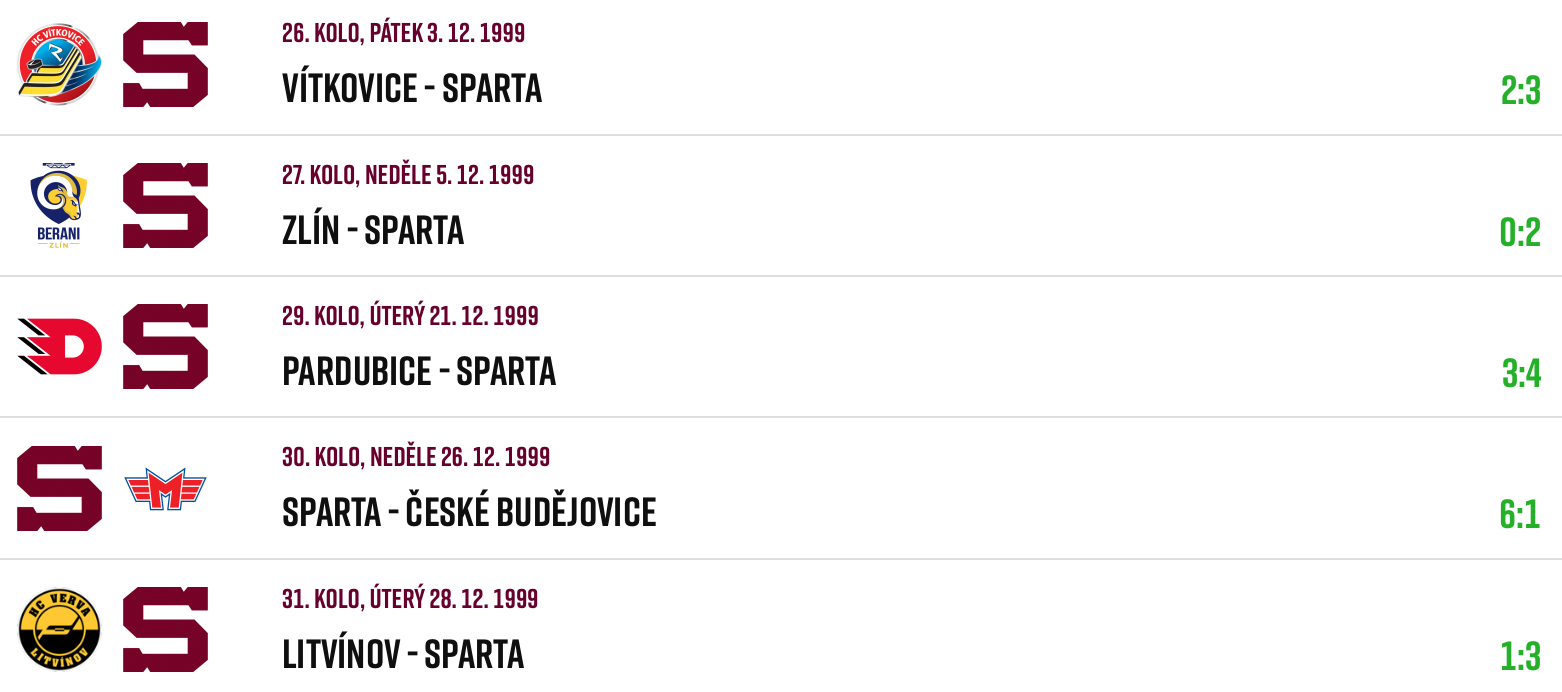1562x692 pixels.
Task: Click the 3:4 score result
Action: [1521, 374]
